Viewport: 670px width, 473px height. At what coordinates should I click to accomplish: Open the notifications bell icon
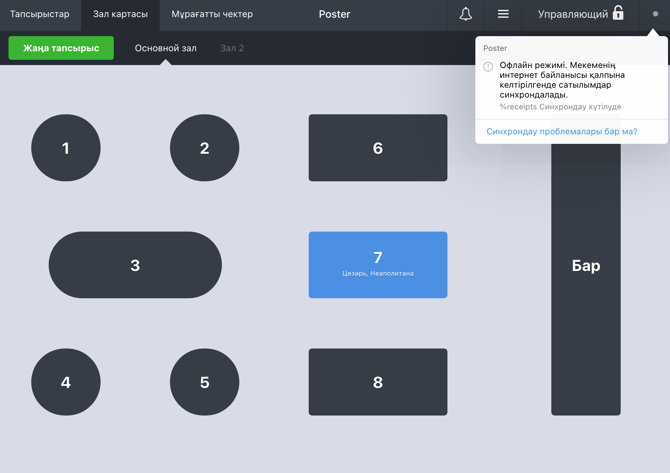465,14
